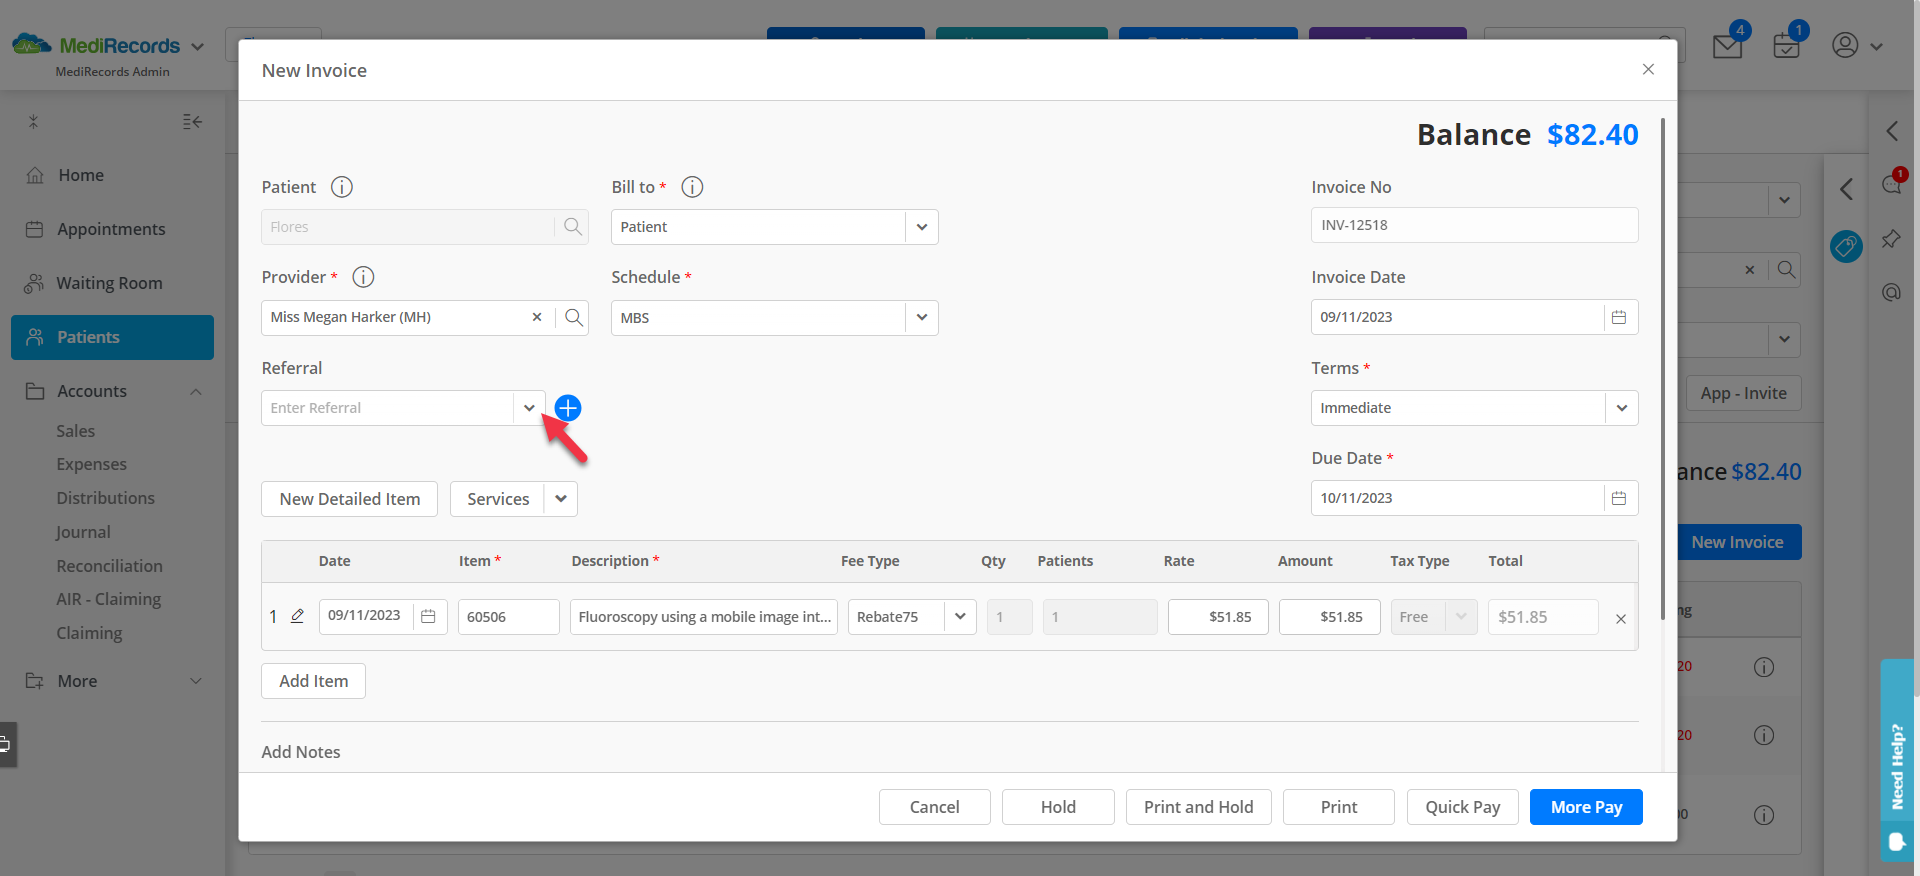1920x876 pixels.
Task: Expand the Terms Immediate dropdown
Action: click(1621, 408)
